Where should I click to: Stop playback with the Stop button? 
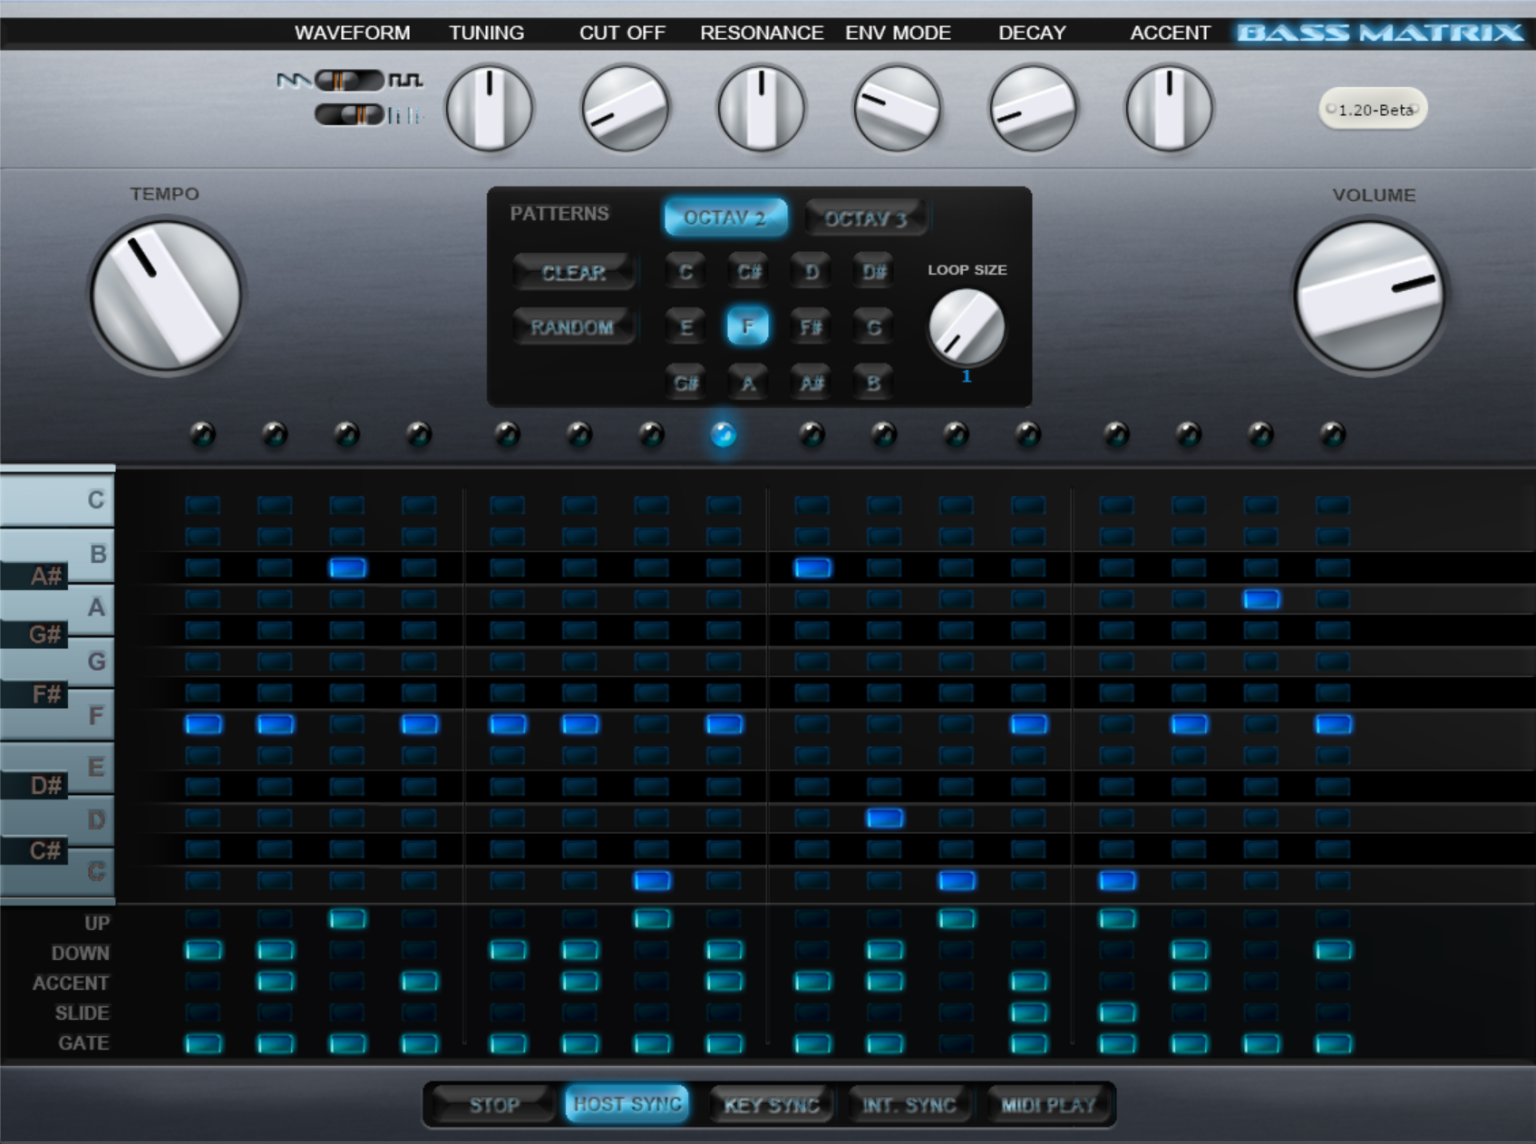click(494, 1105)
